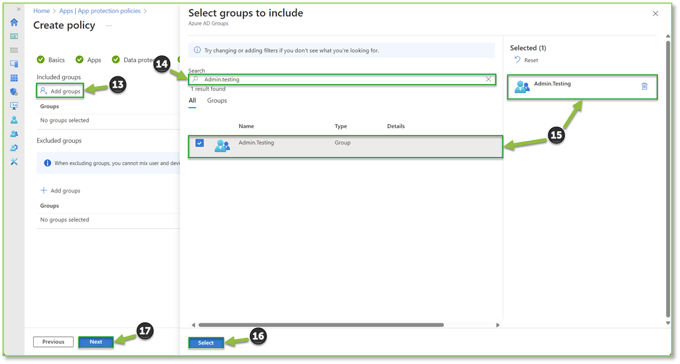This screenshot has width=680, height=364.
Task: Click the Previous button
Action: point(53,342)
